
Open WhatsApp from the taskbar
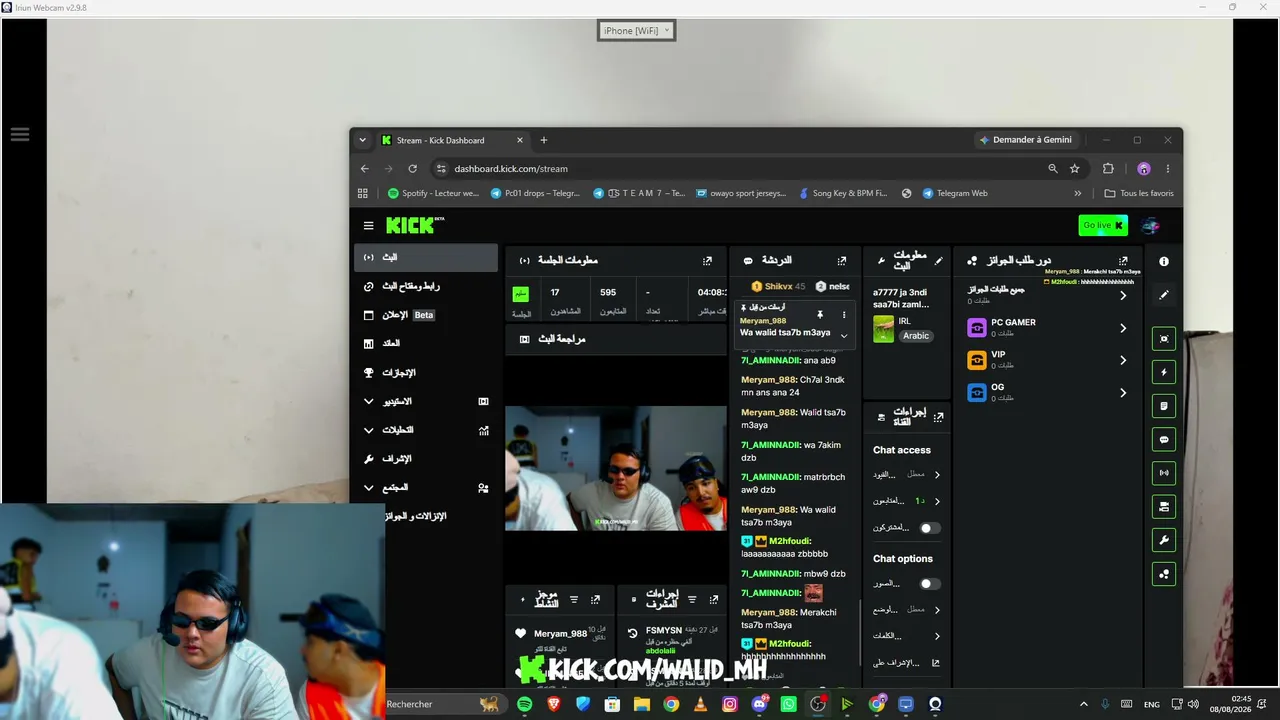[789, 704]
